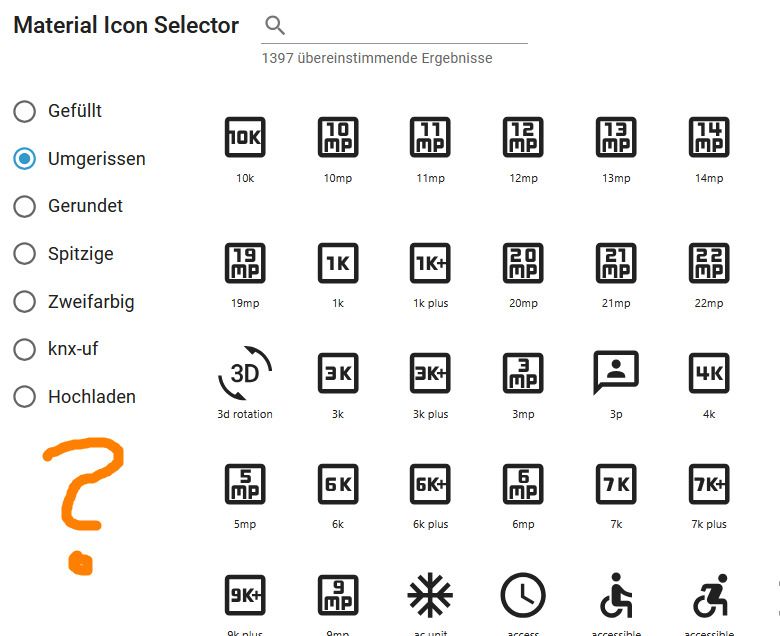
Task: Select the Gefüllt radio option
Action: [24, 111]
